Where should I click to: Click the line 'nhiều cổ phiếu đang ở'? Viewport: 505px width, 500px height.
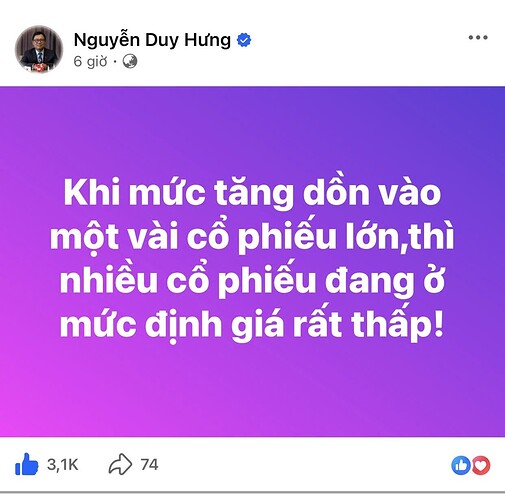point(252,281)
